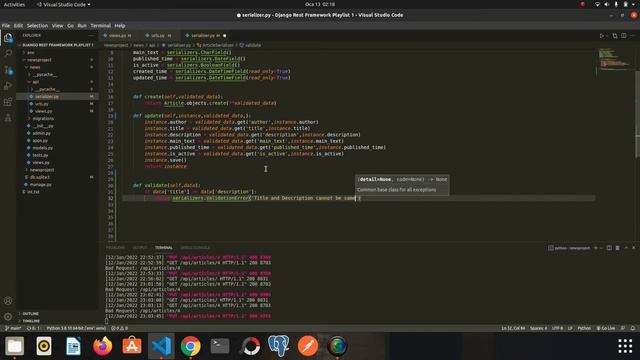Open the Search view in activity bar
640x360 pixels.
[x=8, y=53]
